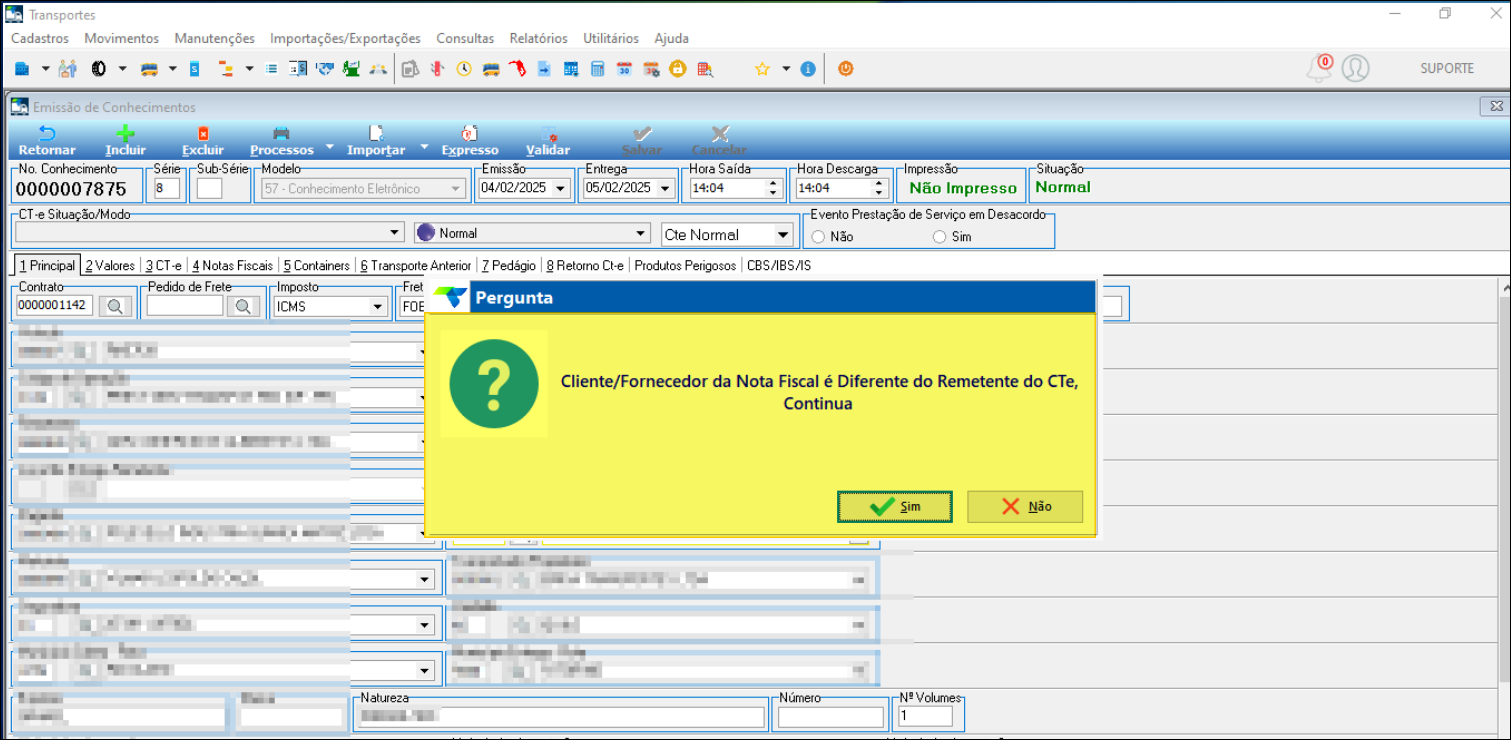Open the Cte Normal dropdown
The image size is (1511, 740).
click(x=783, y=235)
